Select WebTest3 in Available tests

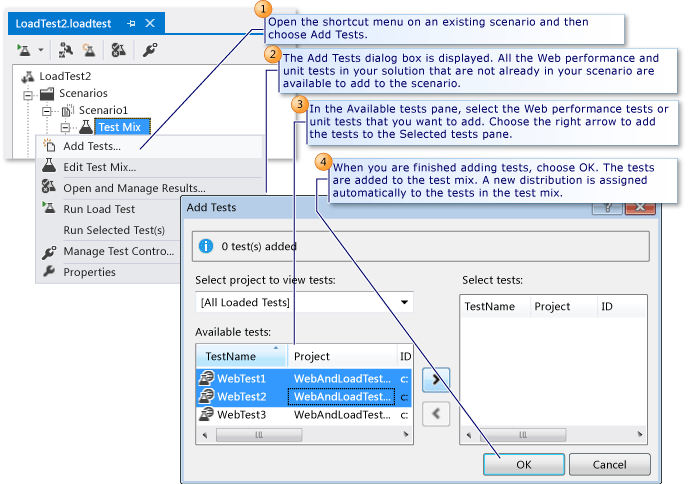click(304, 415)
